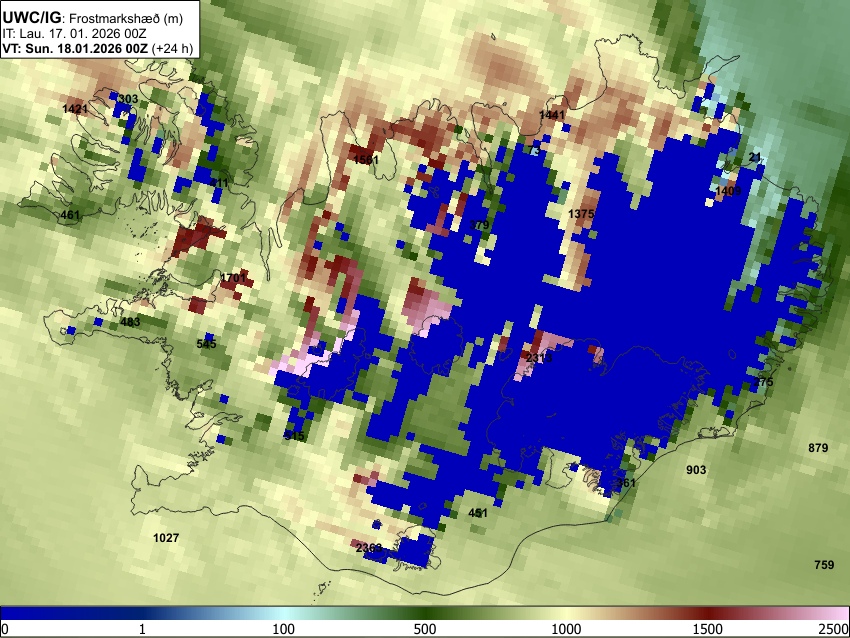Image resolution: width=850 pixels, height=638 pixels.
Task: Click the '2500' tick on the colour scale
Action: pos(834,629)
